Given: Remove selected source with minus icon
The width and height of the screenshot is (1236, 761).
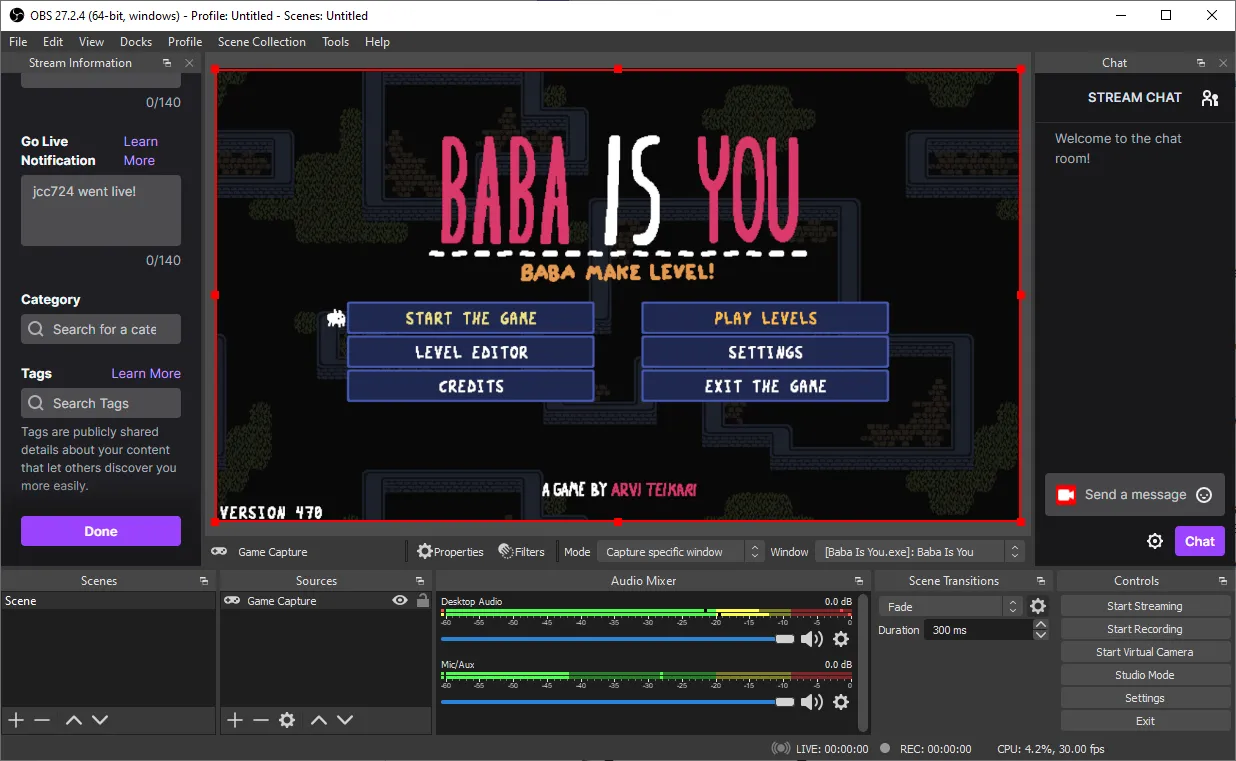Looking at the screenshot, I should coord(261,720).
